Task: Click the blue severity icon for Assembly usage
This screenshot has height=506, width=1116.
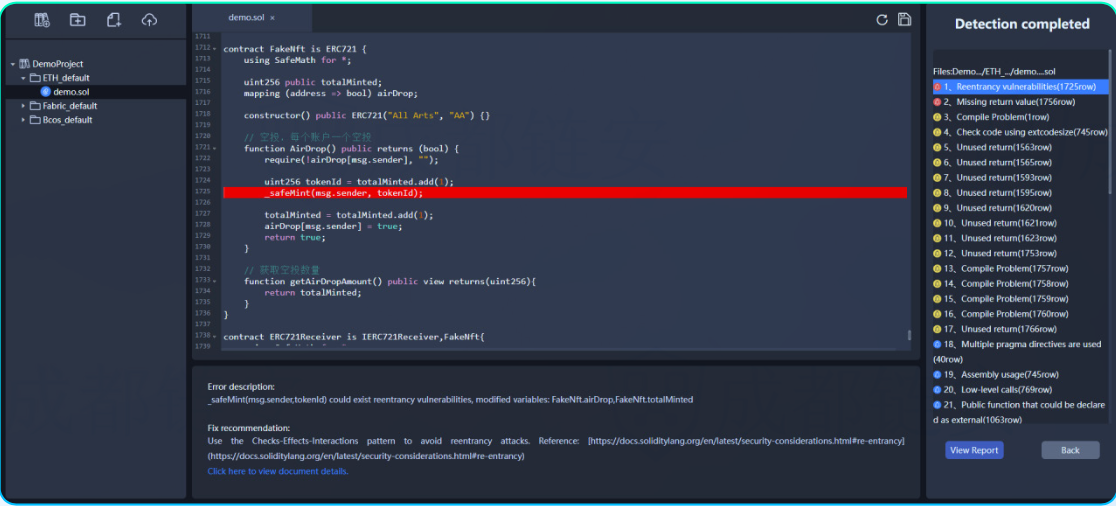Action: (937, 374)
